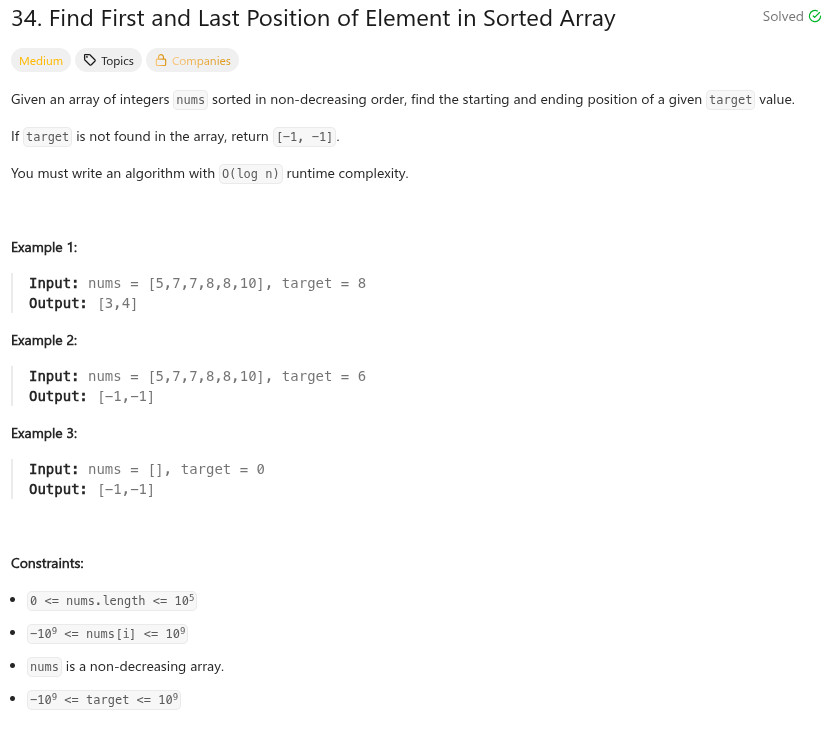Click the Example 2 input line
This screenshot has width=836, height=740.
point(197,377)
